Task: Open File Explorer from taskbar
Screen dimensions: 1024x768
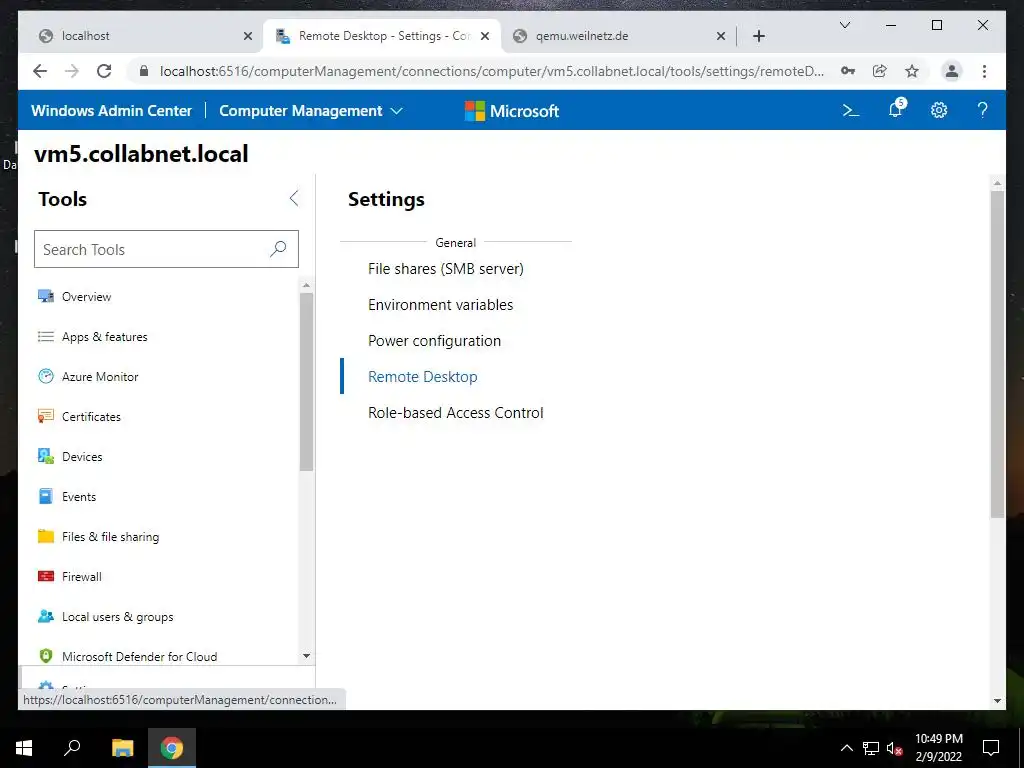Action: (122, 748)
